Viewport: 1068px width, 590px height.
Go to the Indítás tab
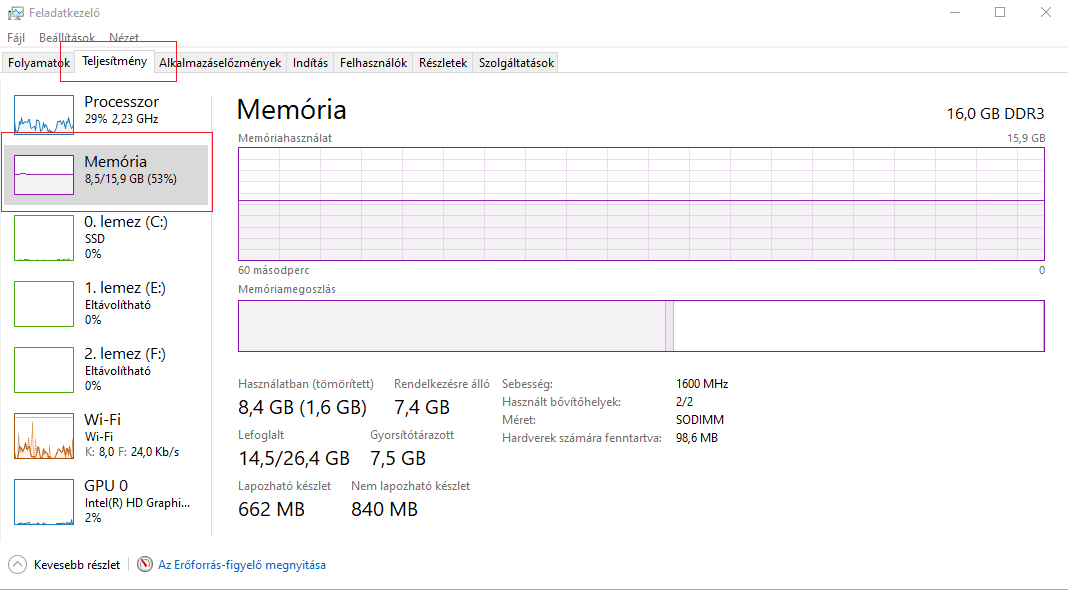click(x=310, y=63)
